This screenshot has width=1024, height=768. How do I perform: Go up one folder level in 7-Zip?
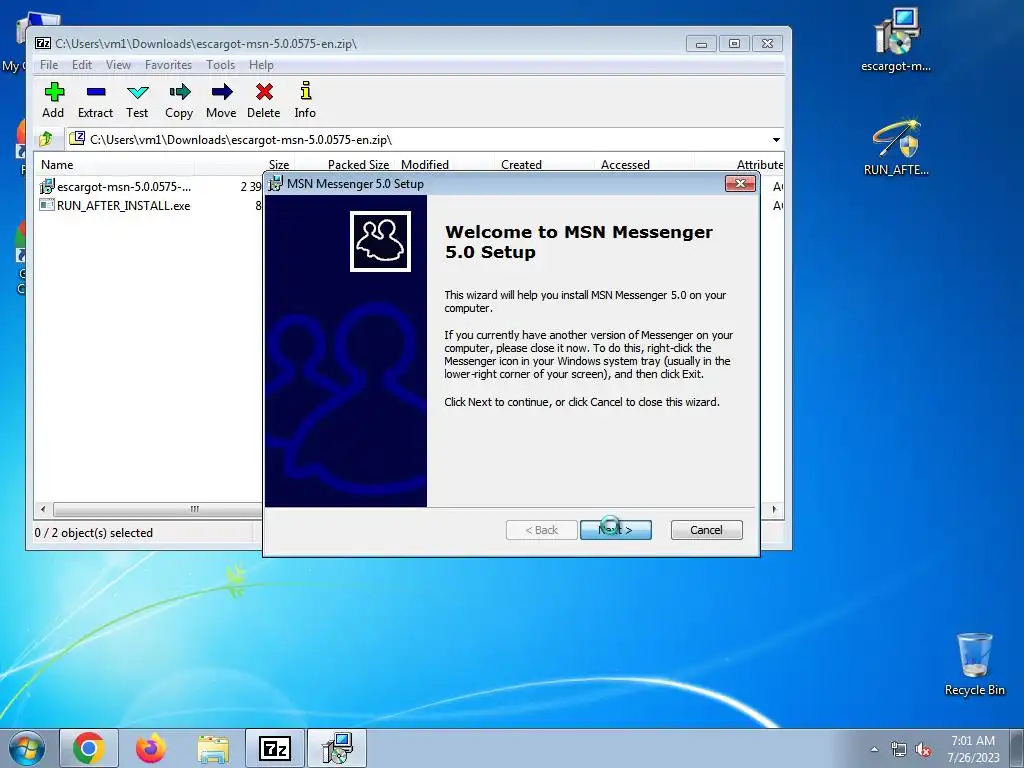46,139
